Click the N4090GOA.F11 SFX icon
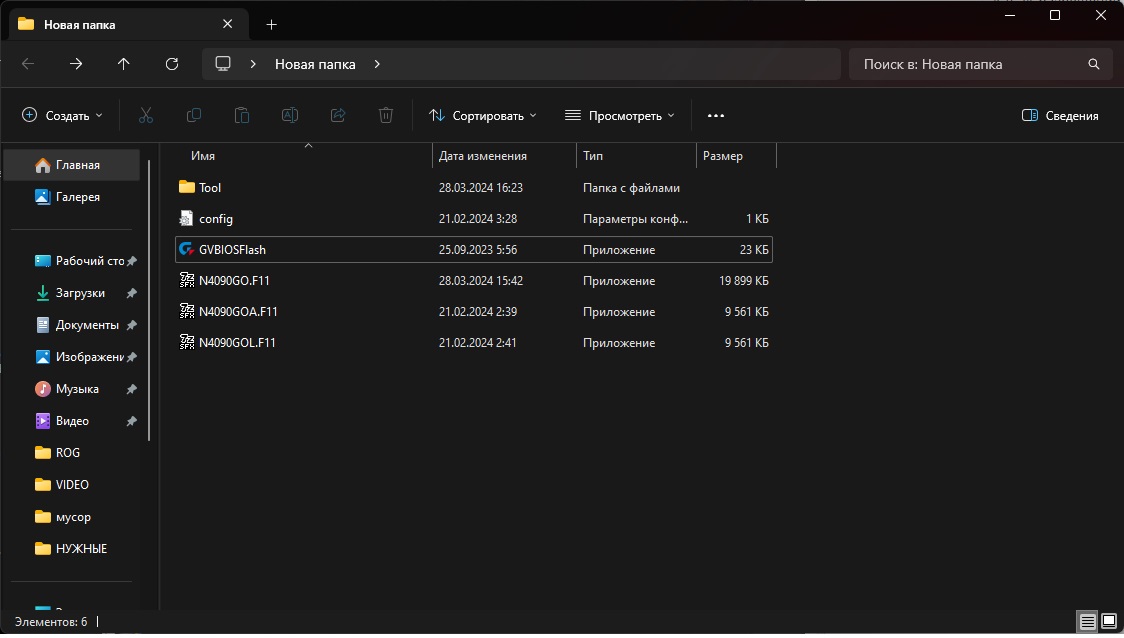The height and width of the screenshot is (638, 1124). (x=186, y=312)
